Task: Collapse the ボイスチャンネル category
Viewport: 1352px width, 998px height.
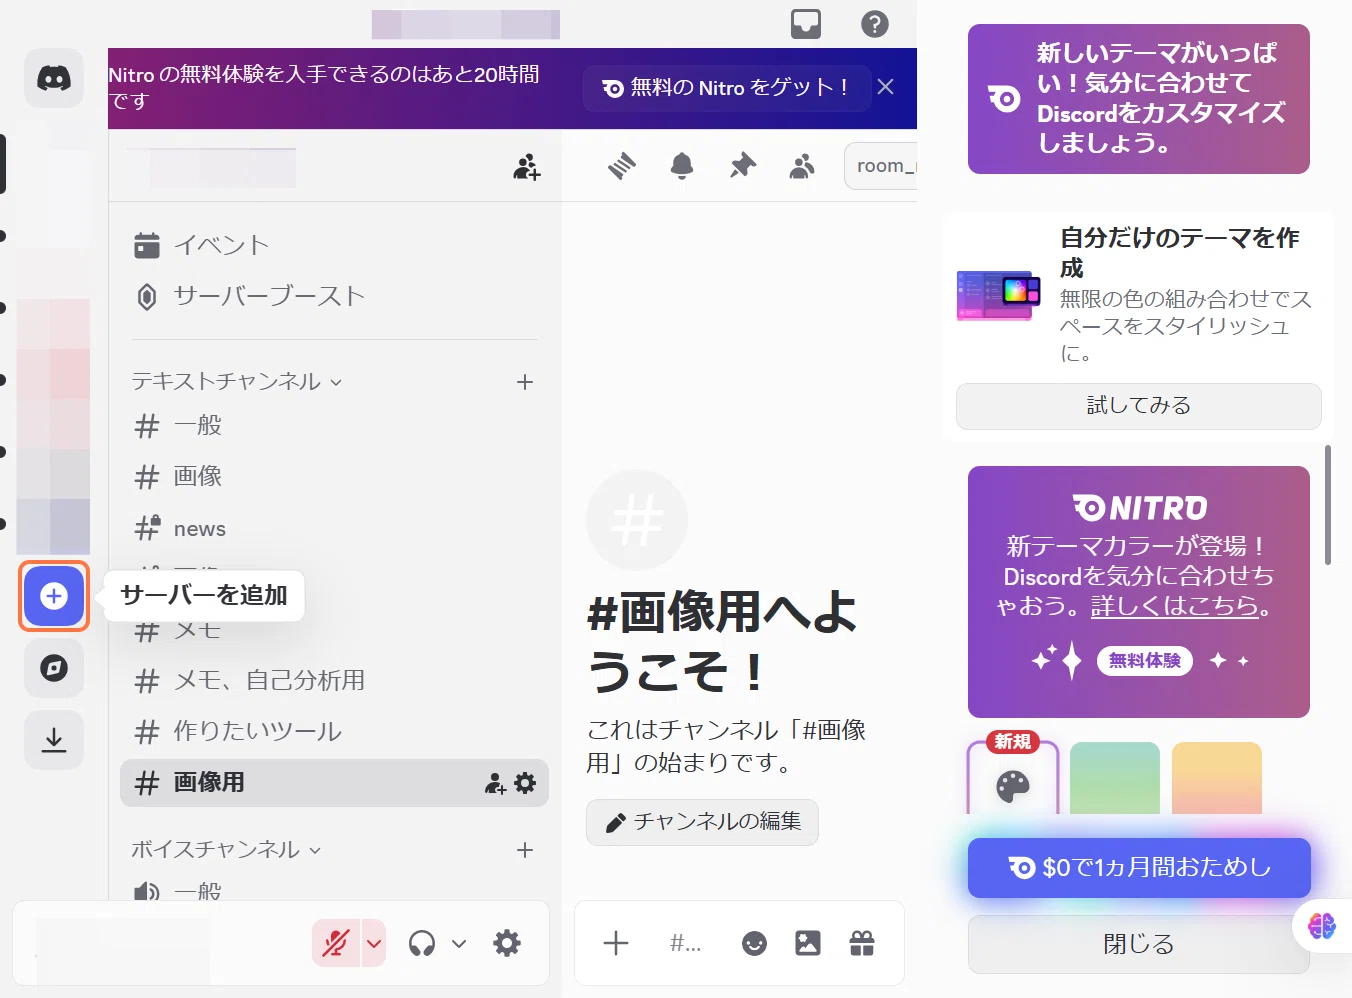Action: (226, 849)
